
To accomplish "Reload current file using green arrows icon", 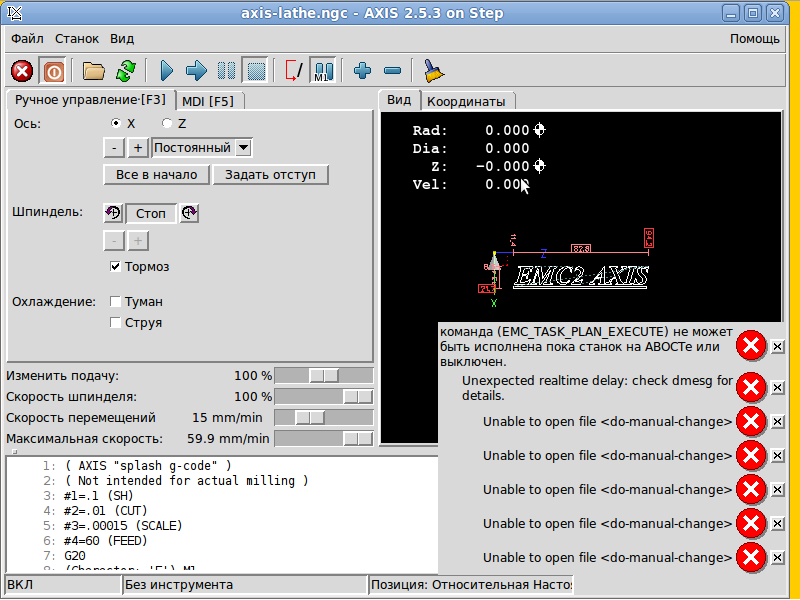I will (x=126, y=71).
